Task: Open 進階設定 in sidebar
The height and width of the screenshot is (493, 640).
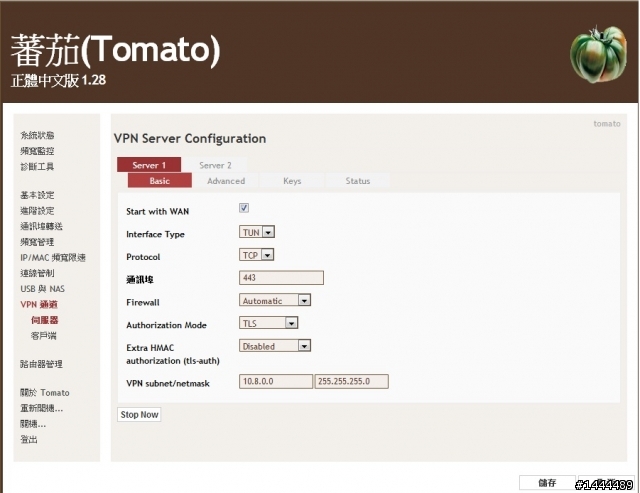Action: coord(37,210)
